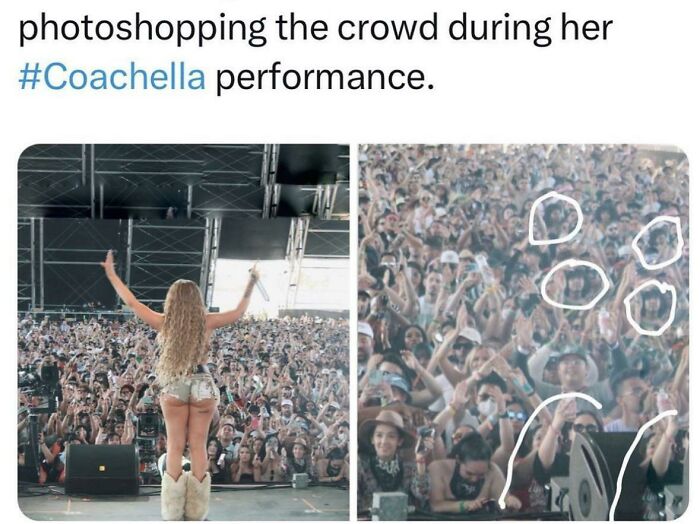Click the word "performance." in the tweet
Viewport: 700px width, 524px height.
[325, 77]
